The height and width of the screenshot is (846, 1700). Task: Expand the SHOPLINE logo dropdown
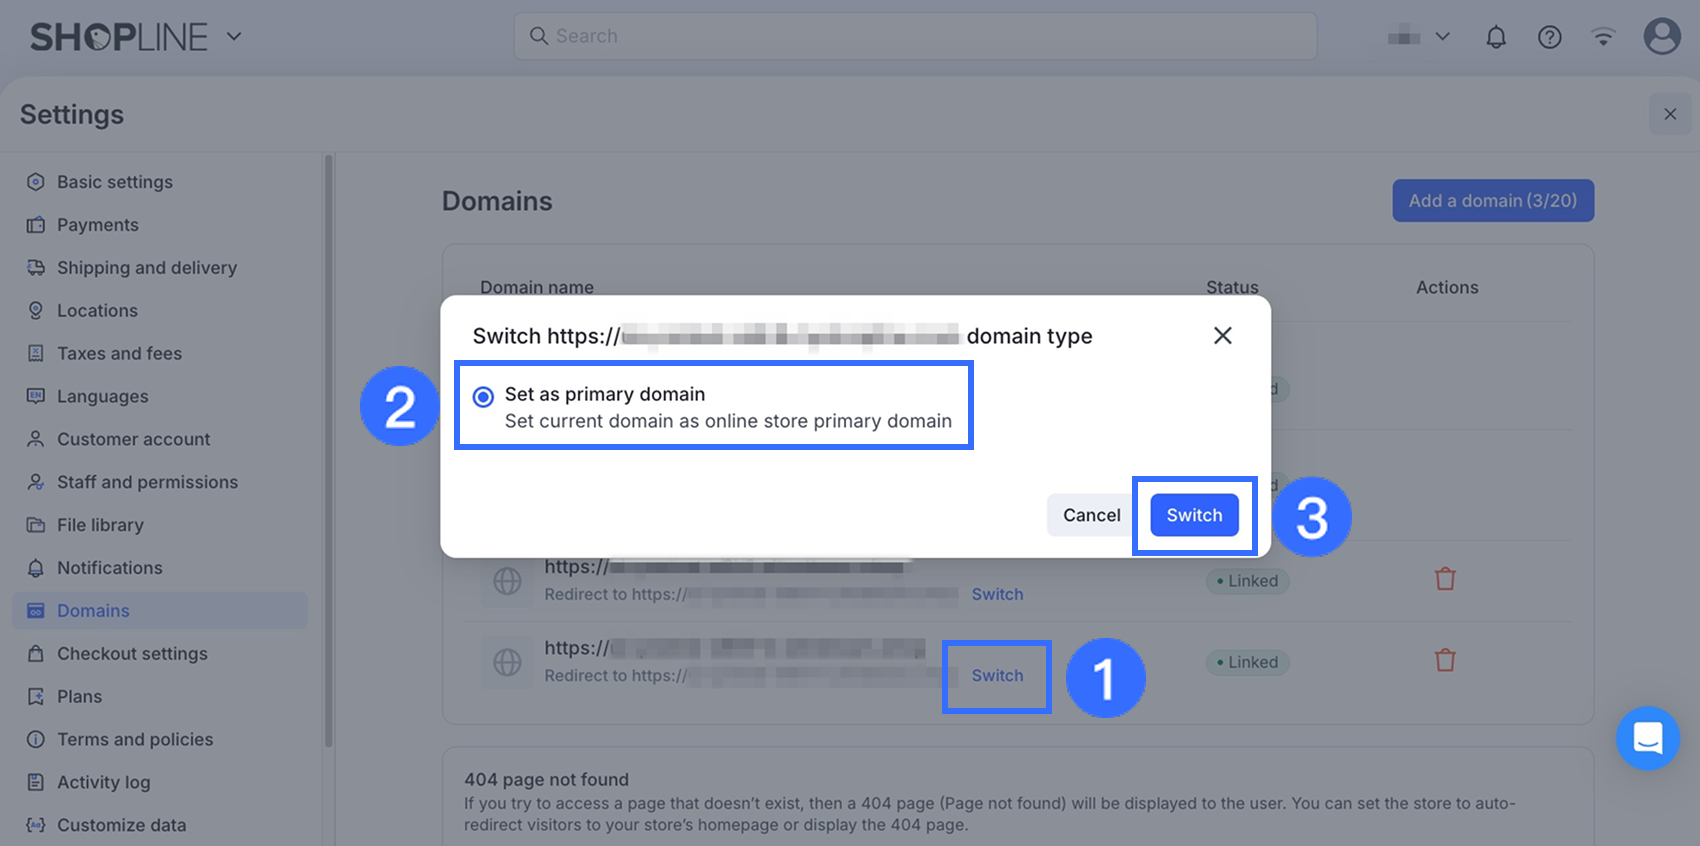point(234,37)
